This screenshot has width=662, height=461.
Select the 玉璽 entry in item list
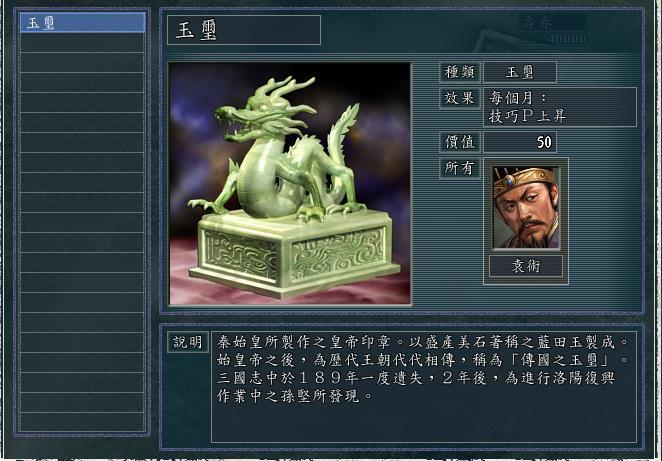tap(82, 23)
